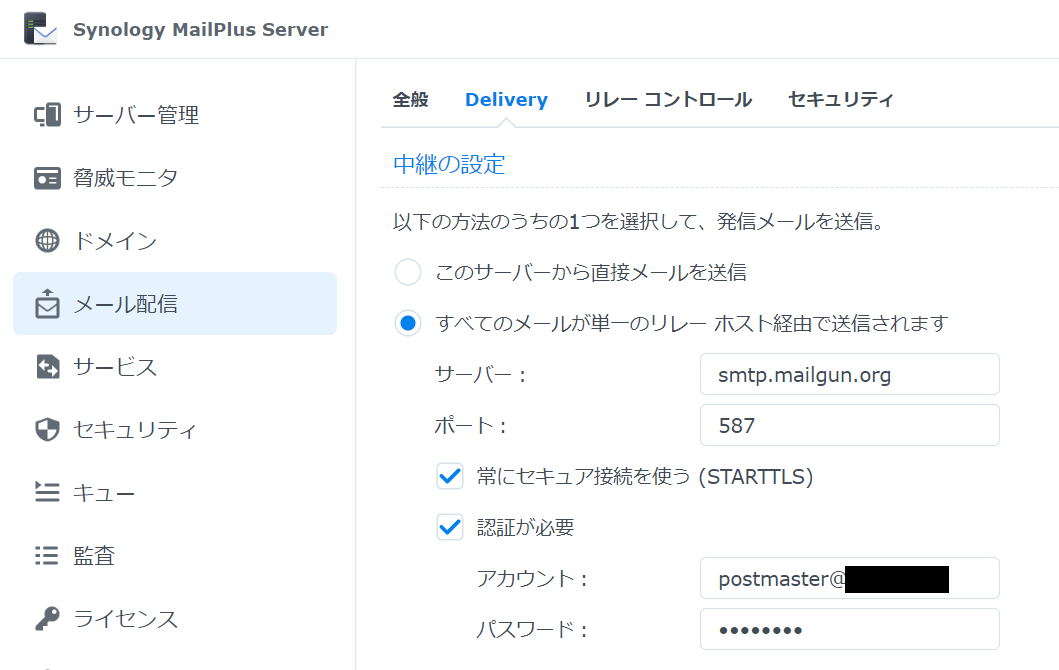Click the サーバー field with smtp.mailgun.org

click(850, 374)
